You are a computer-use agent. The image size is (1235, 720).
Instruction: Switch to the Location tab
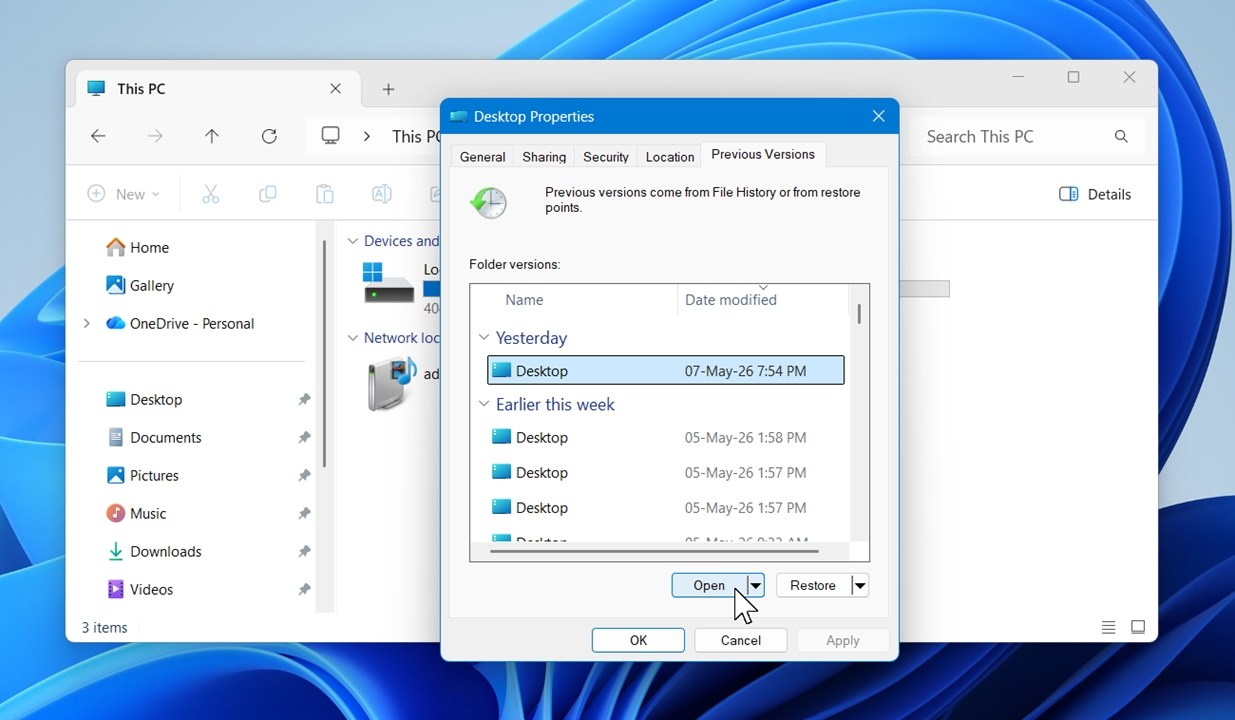point(670,156)
